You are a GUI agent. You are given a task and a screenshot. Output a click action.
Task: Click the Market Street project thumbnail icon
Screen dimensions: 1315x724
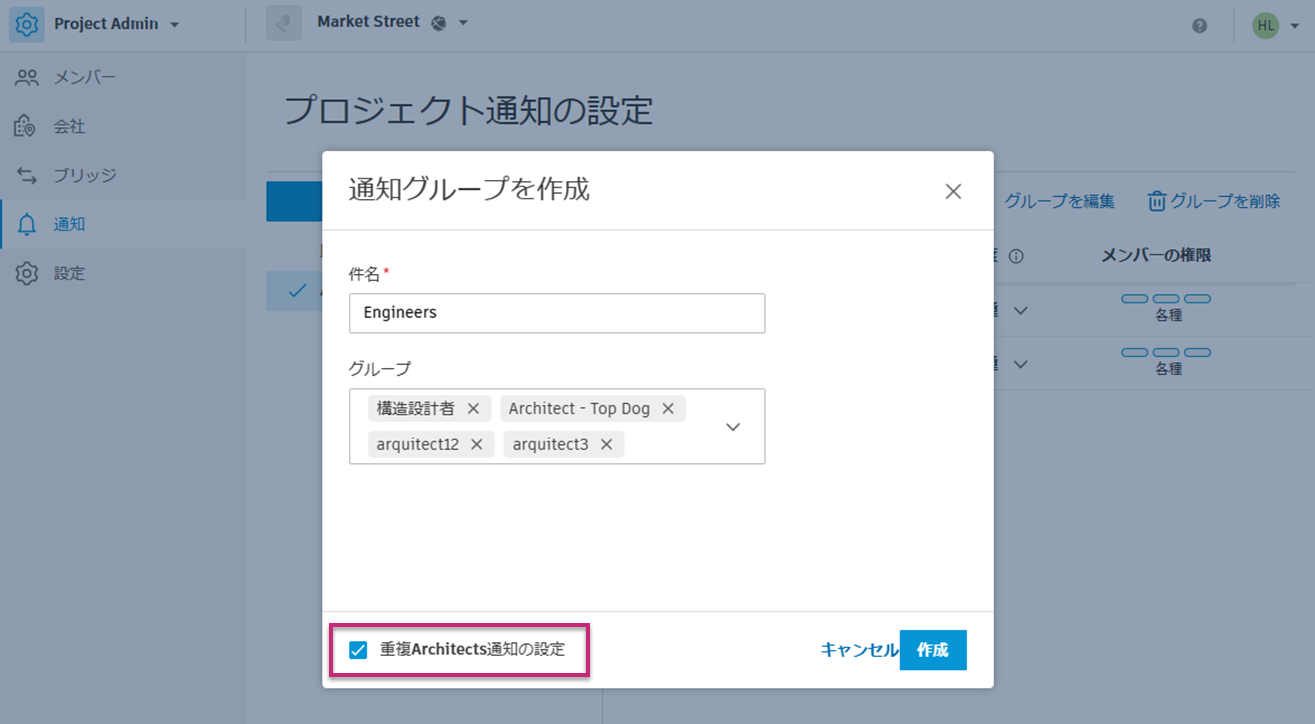283,23
